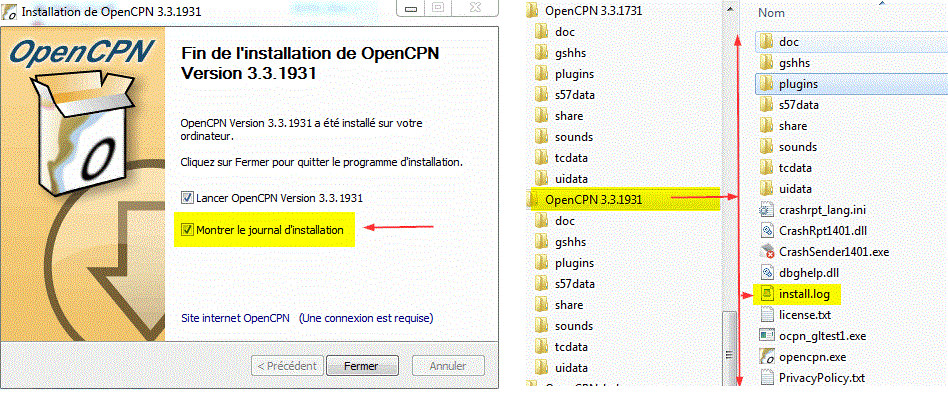Select share under OpenCPN 3.3.1731 in tree
948x394 pixels.
click(x=568, y=116)
